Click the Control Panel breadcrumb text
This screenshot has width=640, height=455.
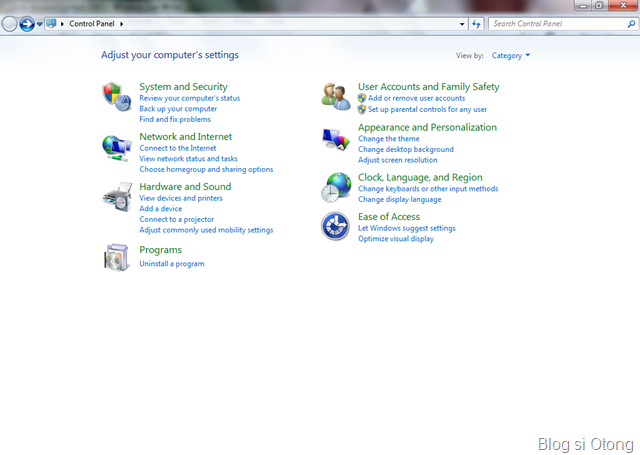click(92, 24)
